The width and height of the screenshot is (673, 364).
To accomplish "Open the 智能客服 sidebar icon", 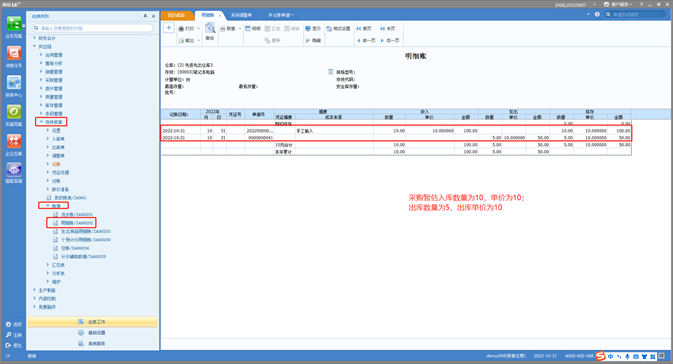I will [x=14, y=173].
